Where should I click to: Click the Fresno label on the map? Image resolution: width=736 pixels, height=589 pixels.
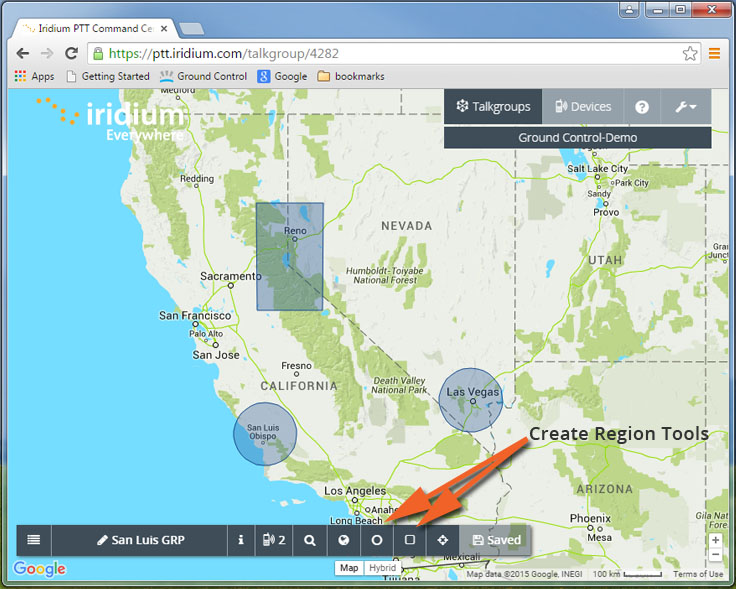coord(296,366)
